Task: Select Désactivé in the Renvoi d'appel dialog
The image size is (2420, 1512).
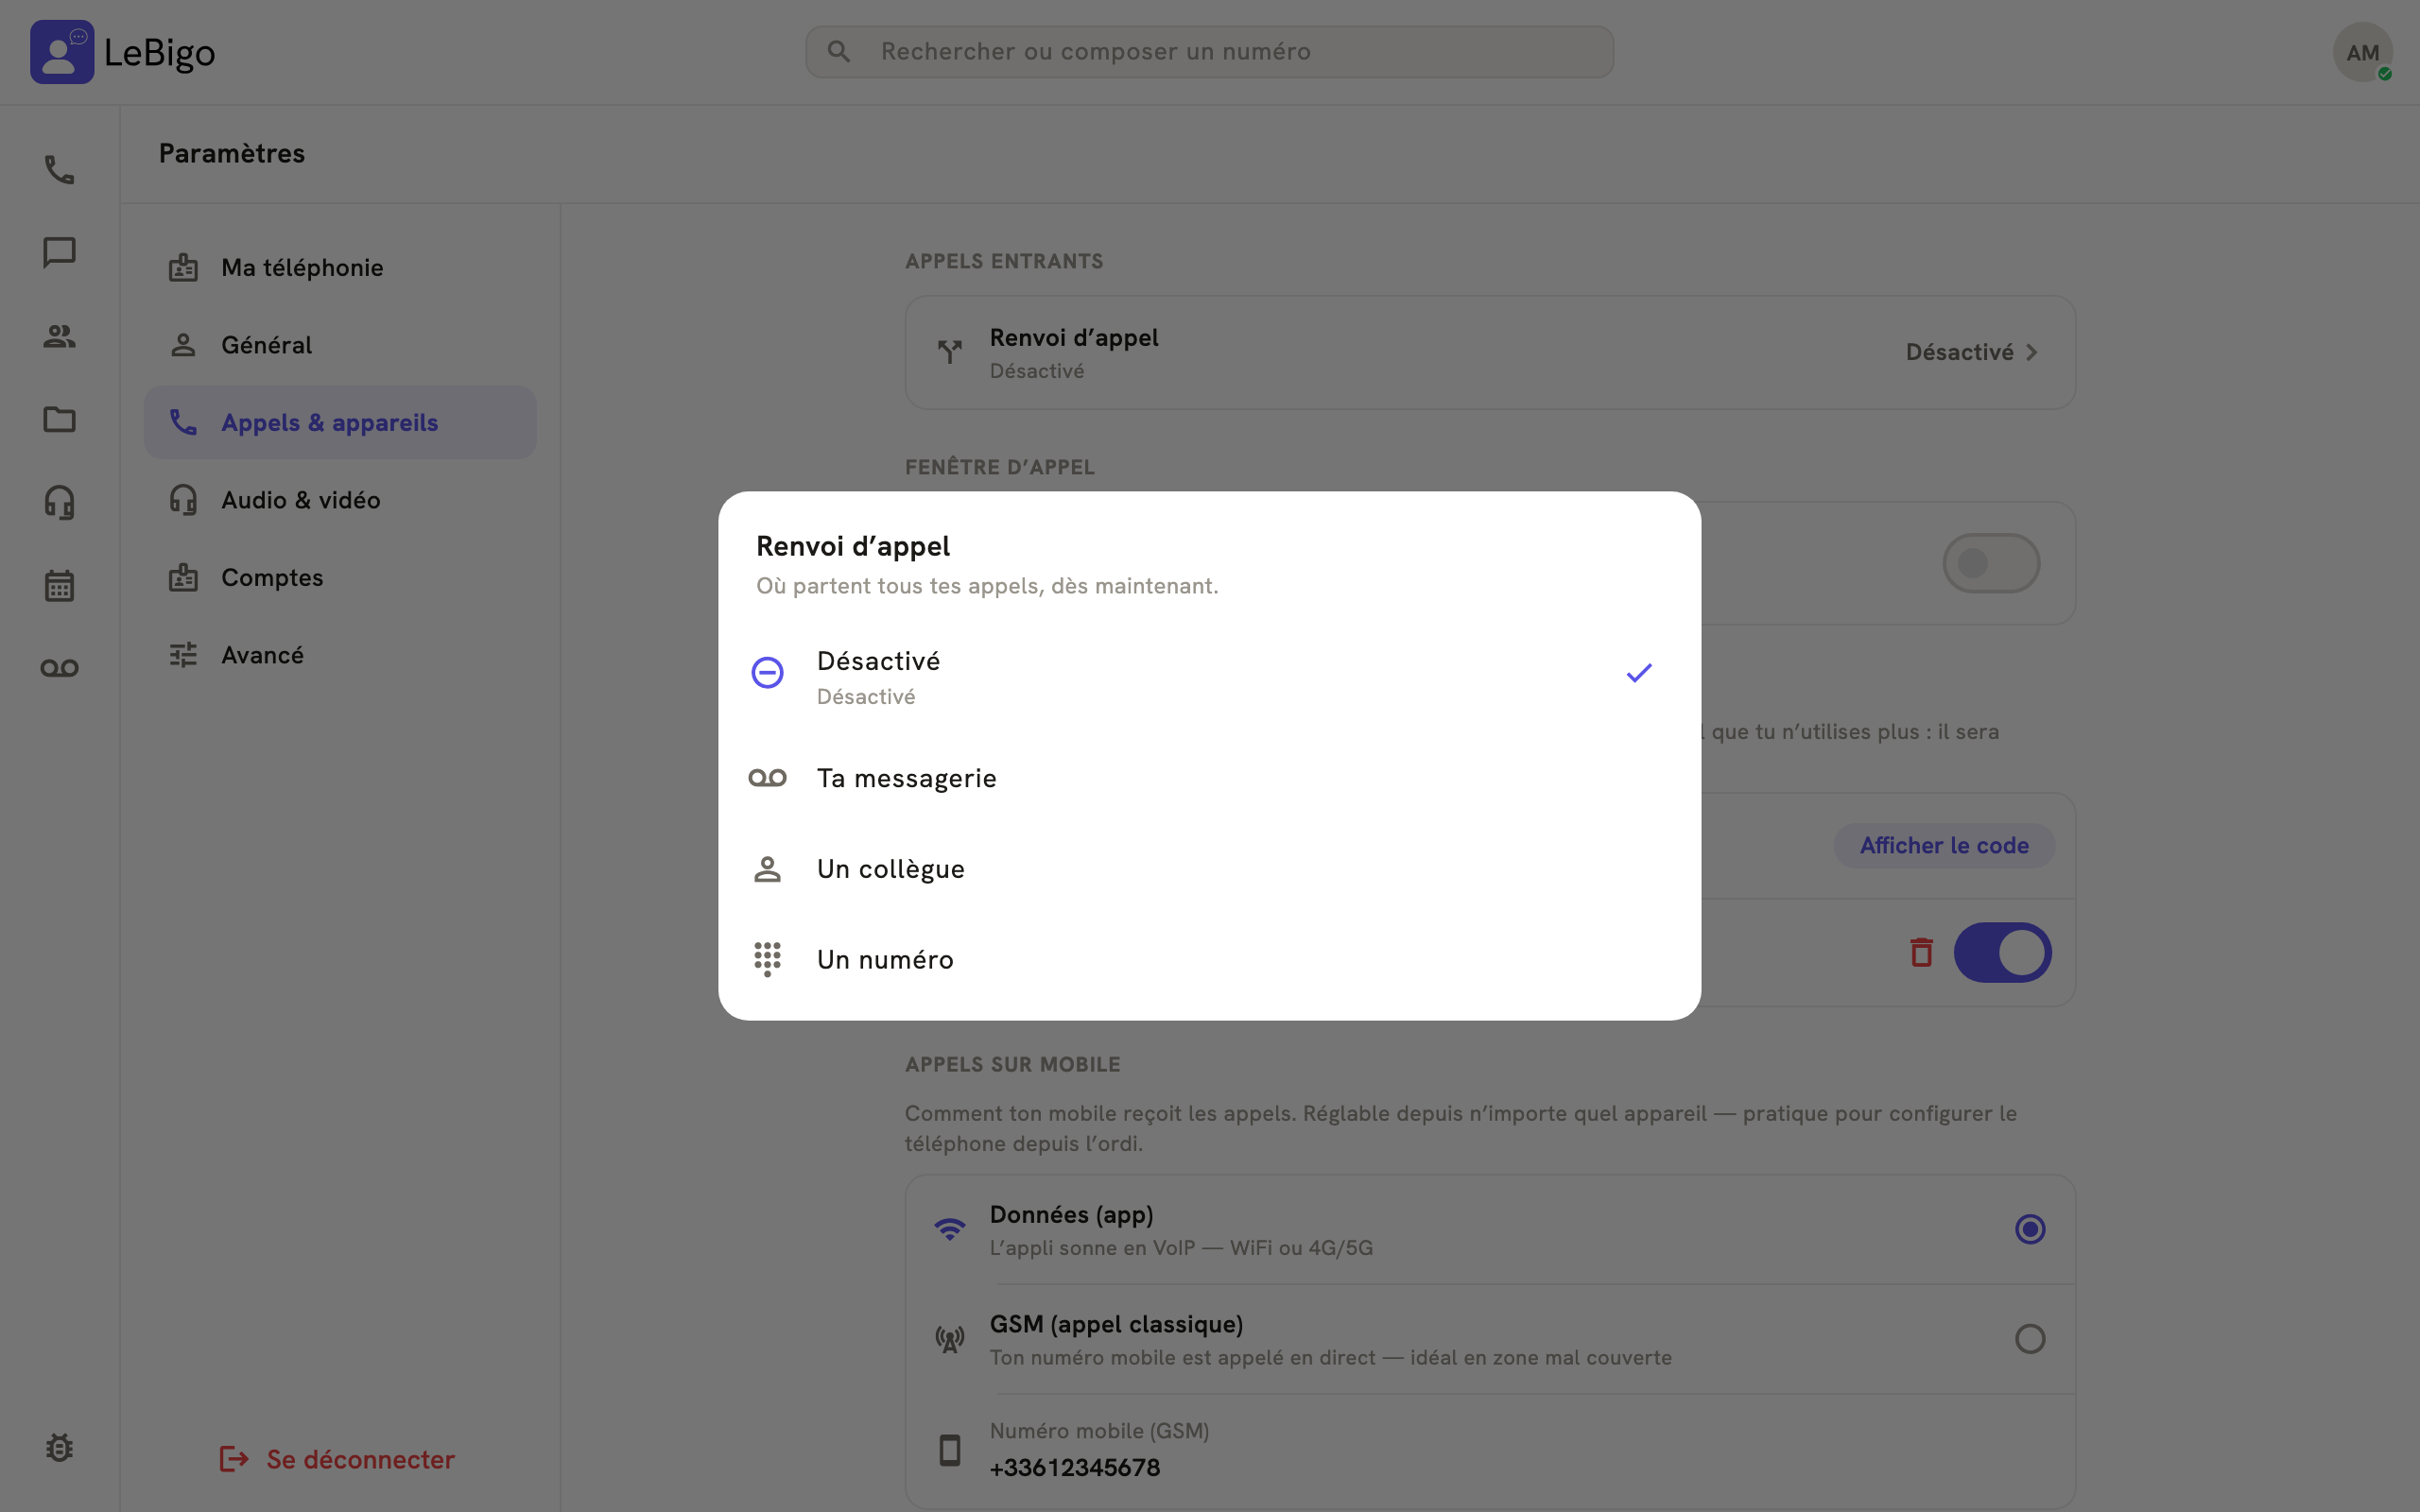Action: tap(1209, 677)
